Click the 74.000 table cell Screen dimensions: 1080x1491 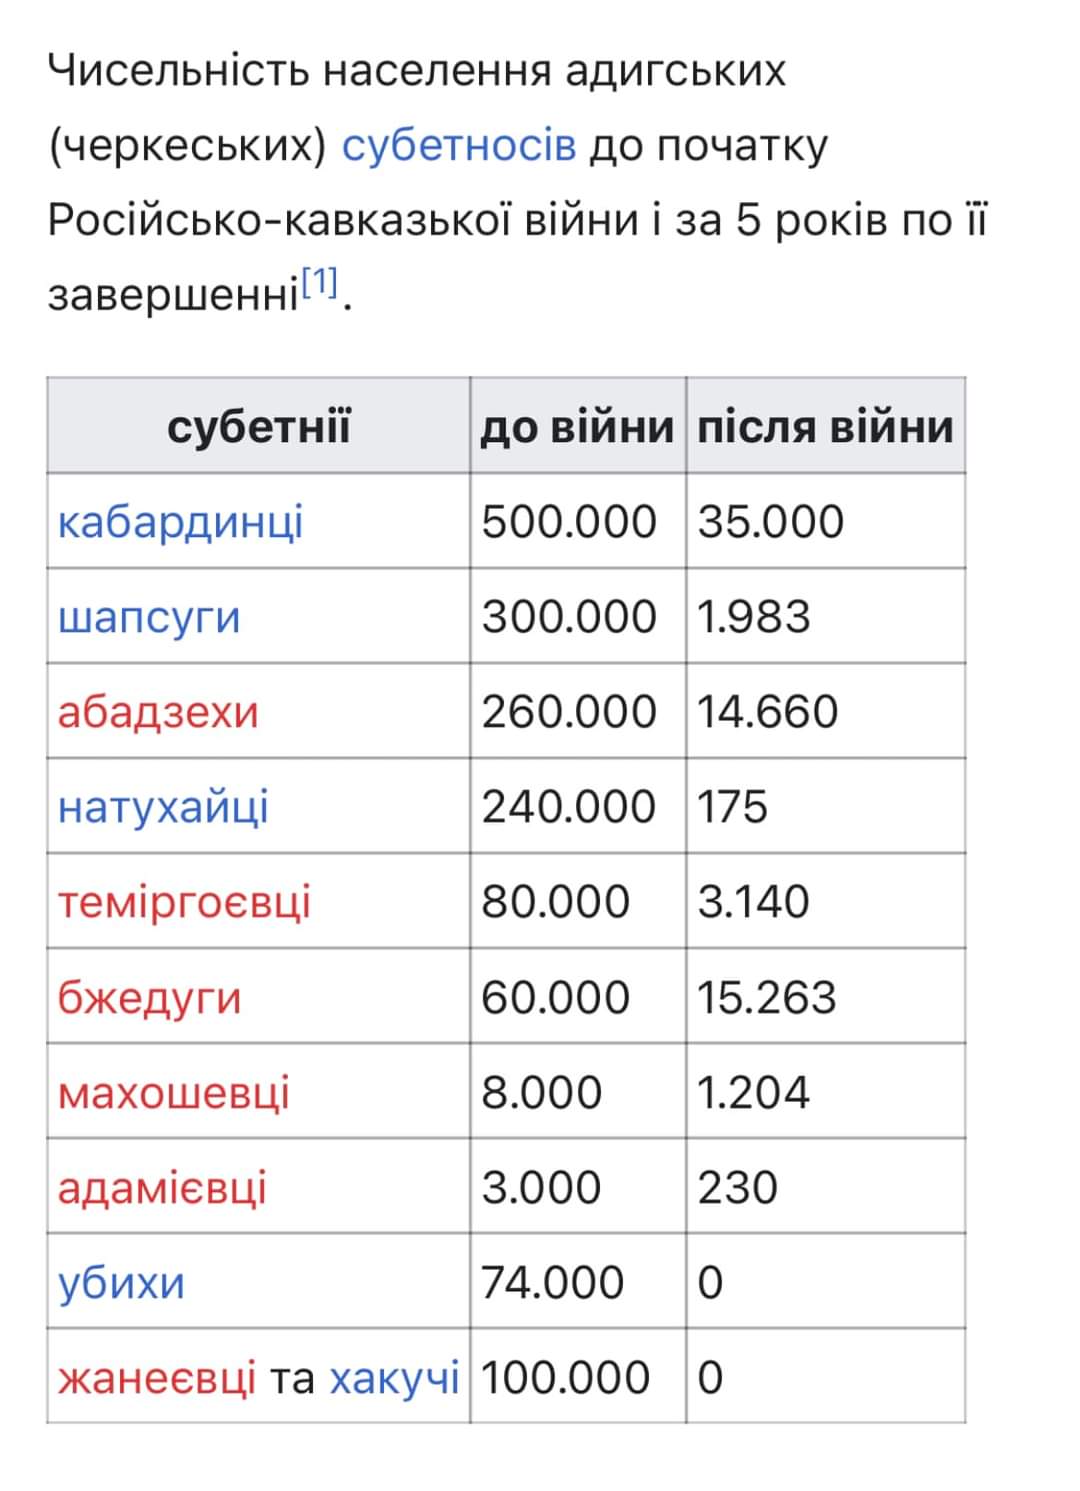coord(553,1282)
